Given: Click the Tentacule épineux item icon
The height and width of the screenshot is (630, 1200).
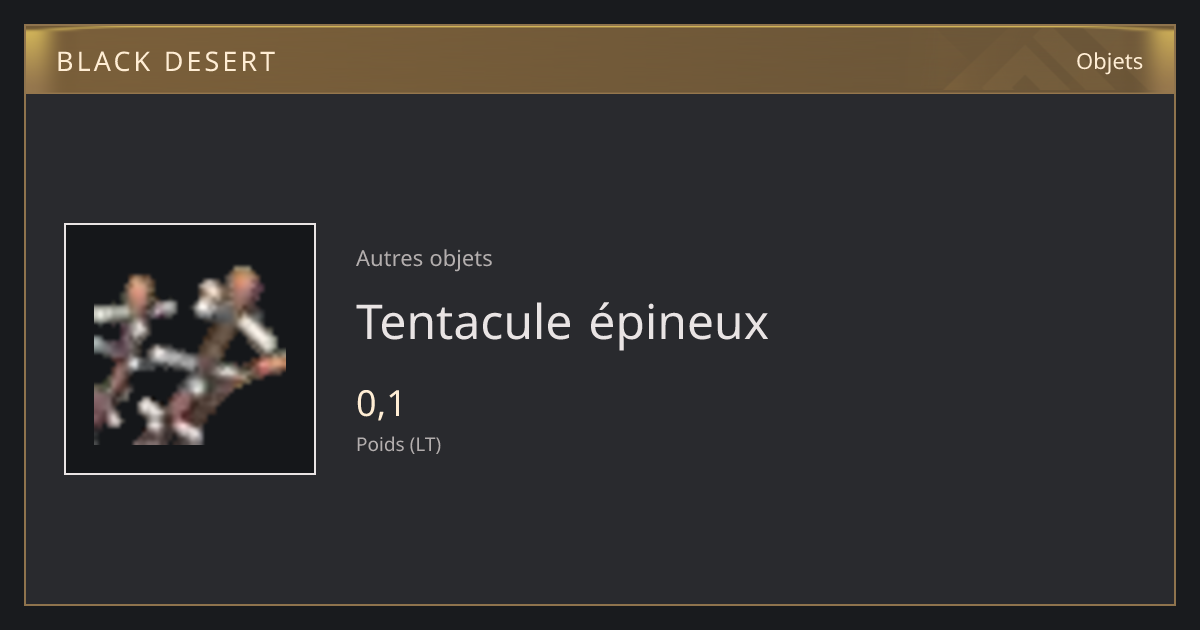Looking at the screenshot, I should pos(190,349).
